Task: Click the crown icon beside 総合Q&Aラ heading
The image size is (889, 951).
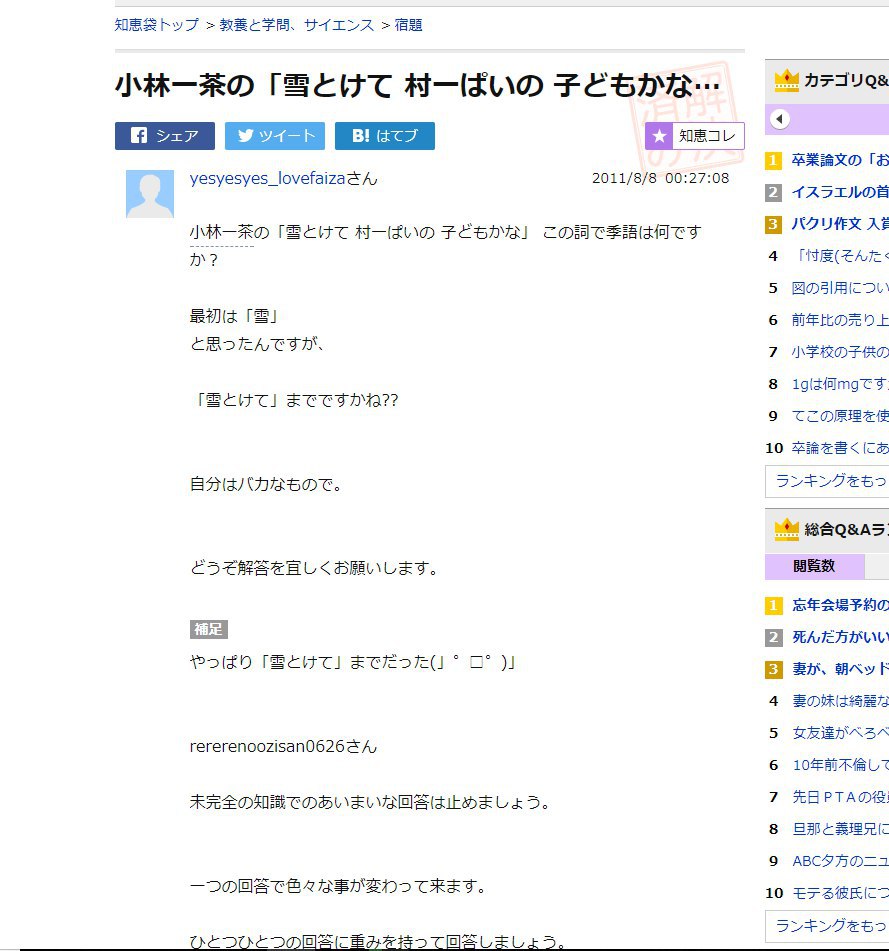Action: (x=787, y=529)
